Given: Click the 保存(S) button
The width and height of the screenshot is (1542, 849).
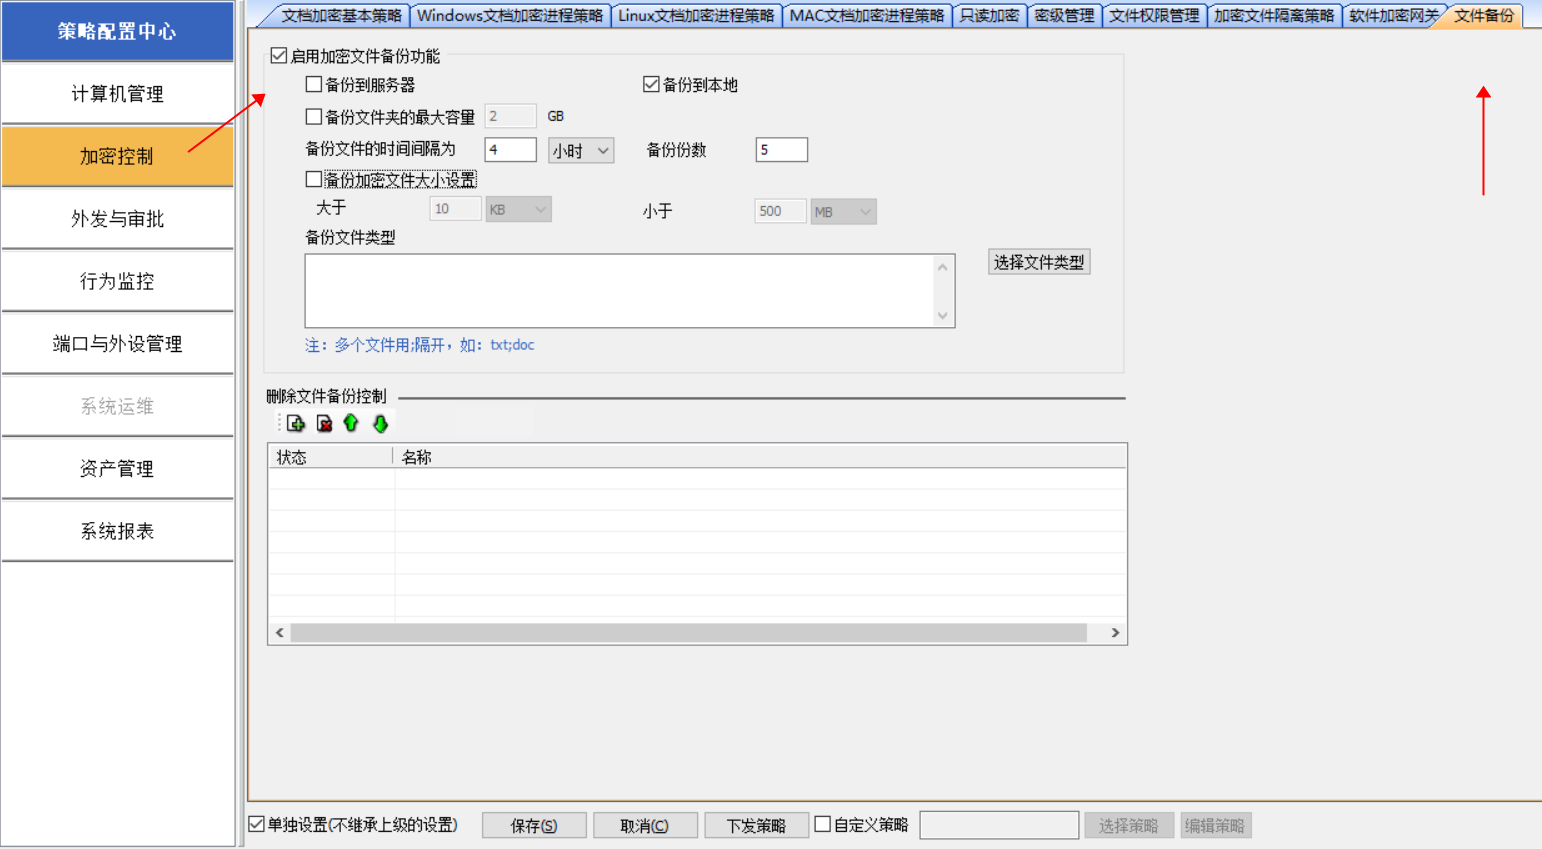Looking at the screenshot, I should 533,826.
